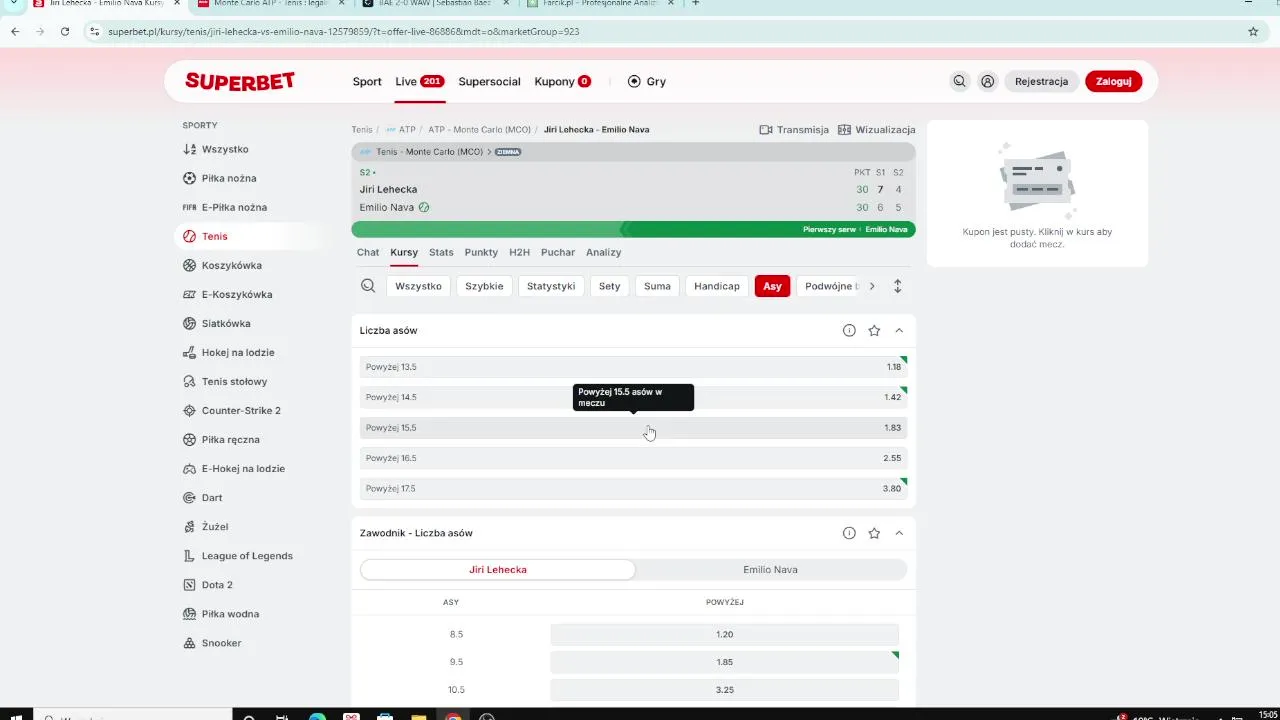The height and width of the screenshot is (720, 1280).
Task: Favorite the Liczba asów market
Action: tap(874, 330)
